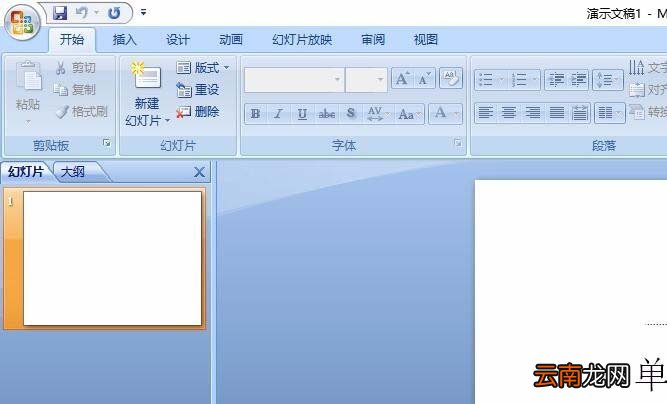Center the text
Viewport: 667px width, 404px height.
click(509, 113)
